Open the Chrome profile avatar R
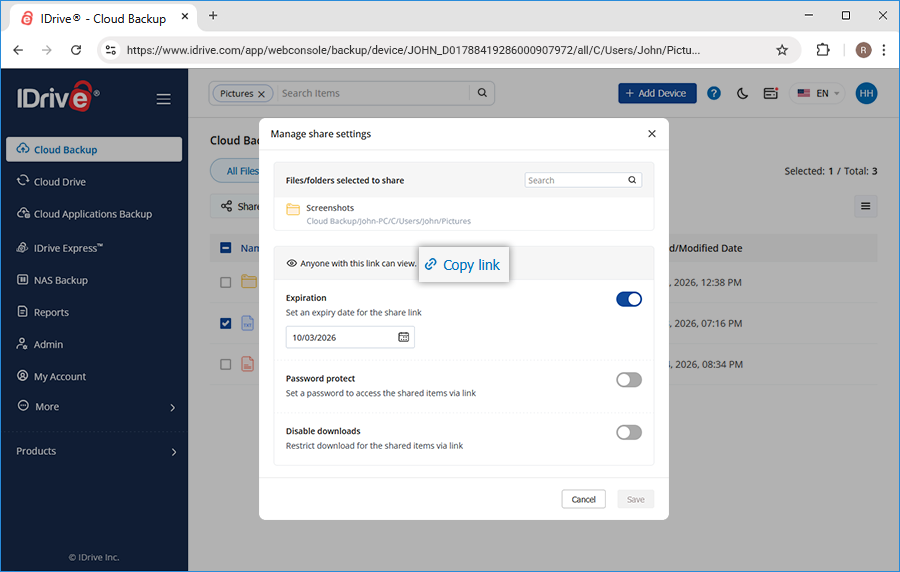The width and height of the screenshot is (900, 572). pos(863,50)
